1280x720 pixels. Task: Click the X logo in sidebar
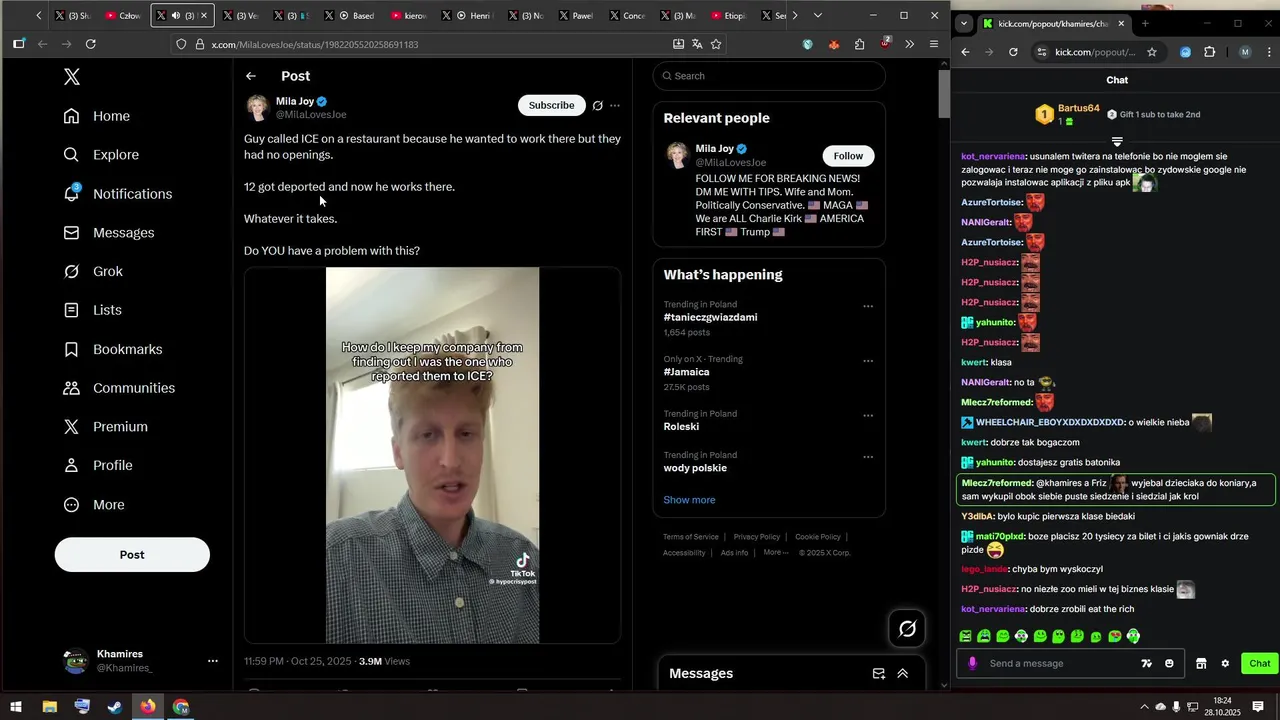click(x=72, y=77)
